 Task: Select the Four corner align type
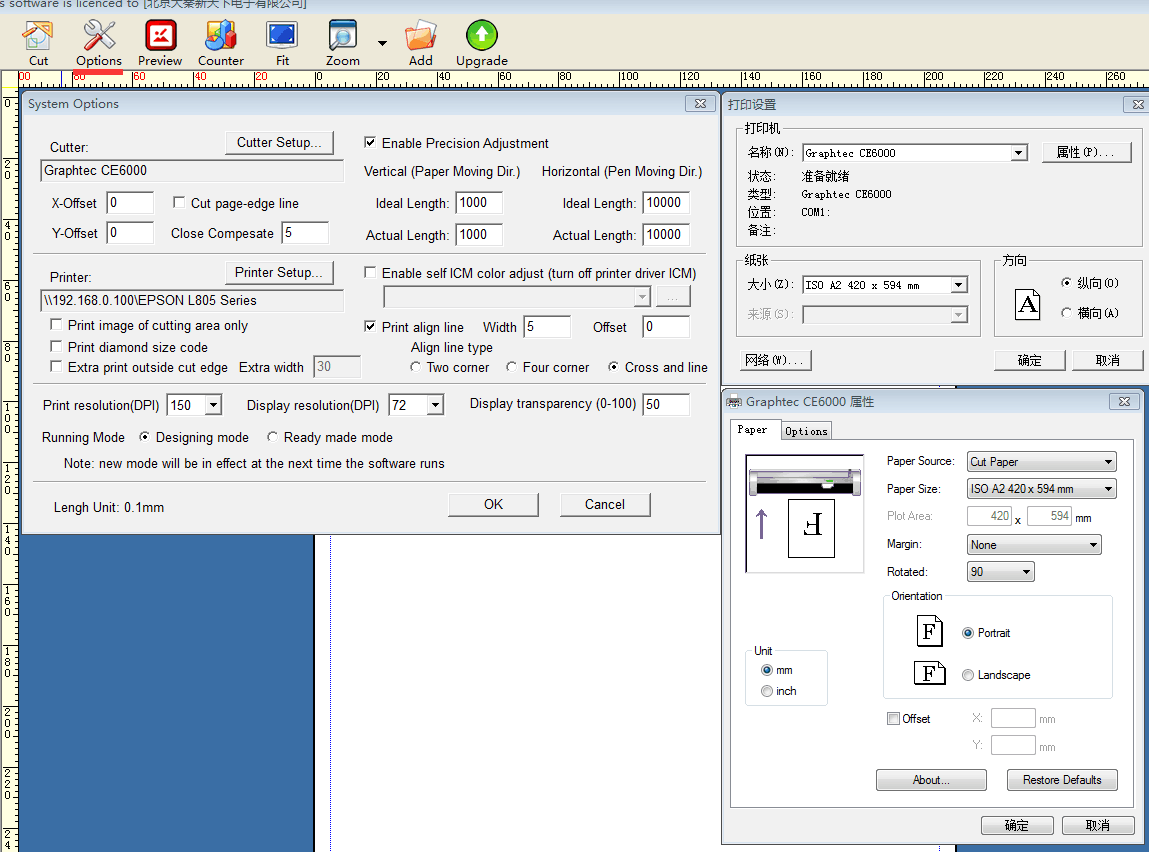click(x=513, y=367)
